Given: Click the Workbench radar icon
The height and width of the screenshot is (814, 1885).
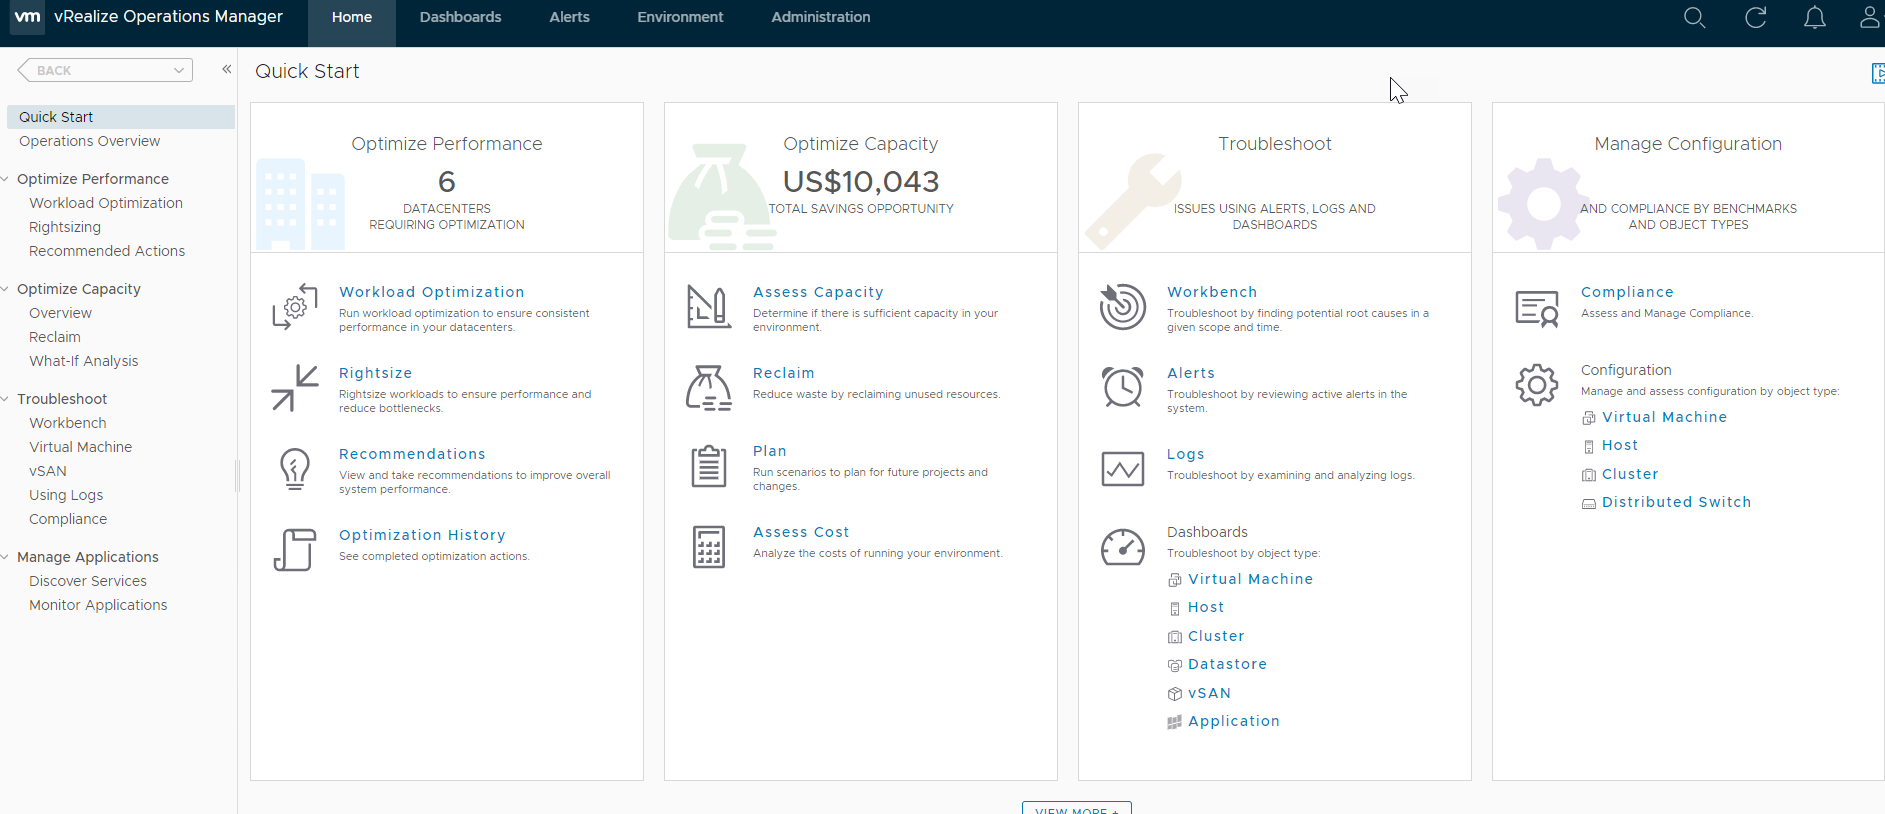Looking at the screenshot, I should (x=1123, y=307).
